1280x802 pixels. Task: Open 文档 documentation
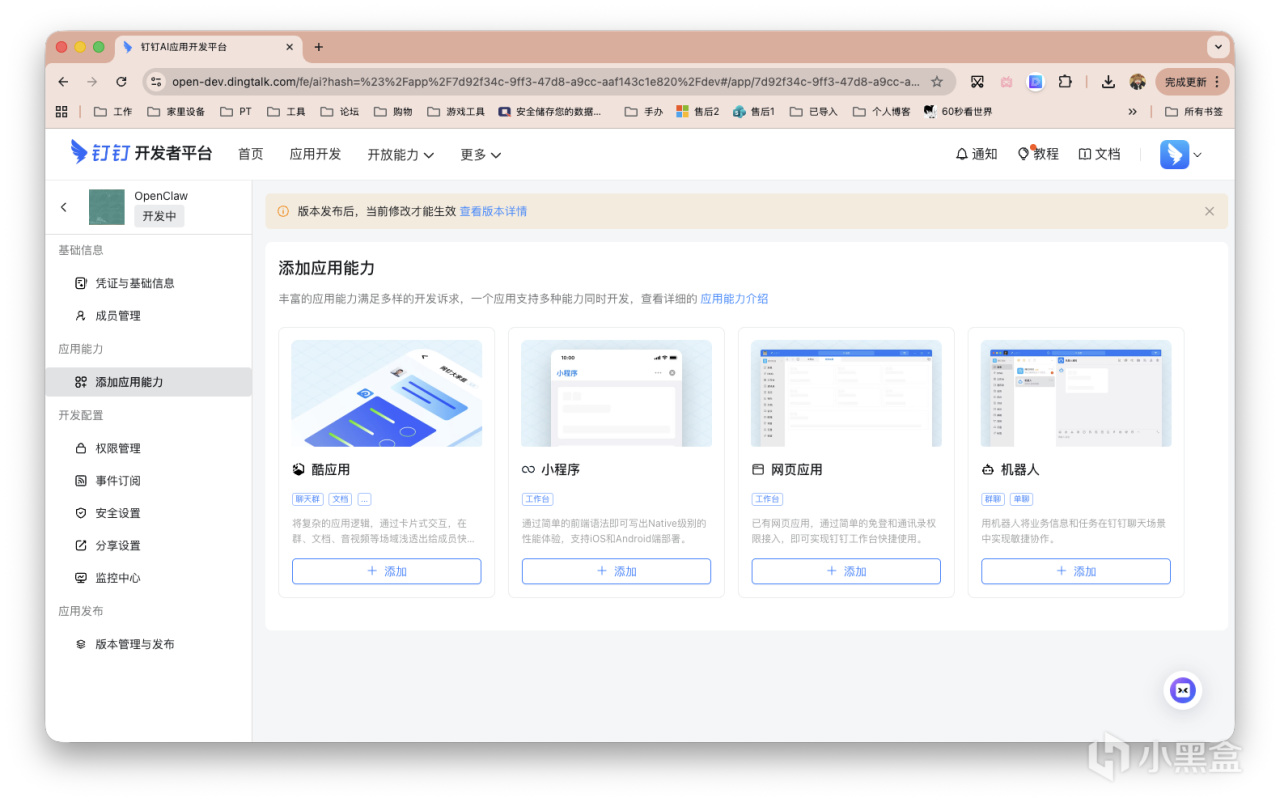tap(1099, 154)
